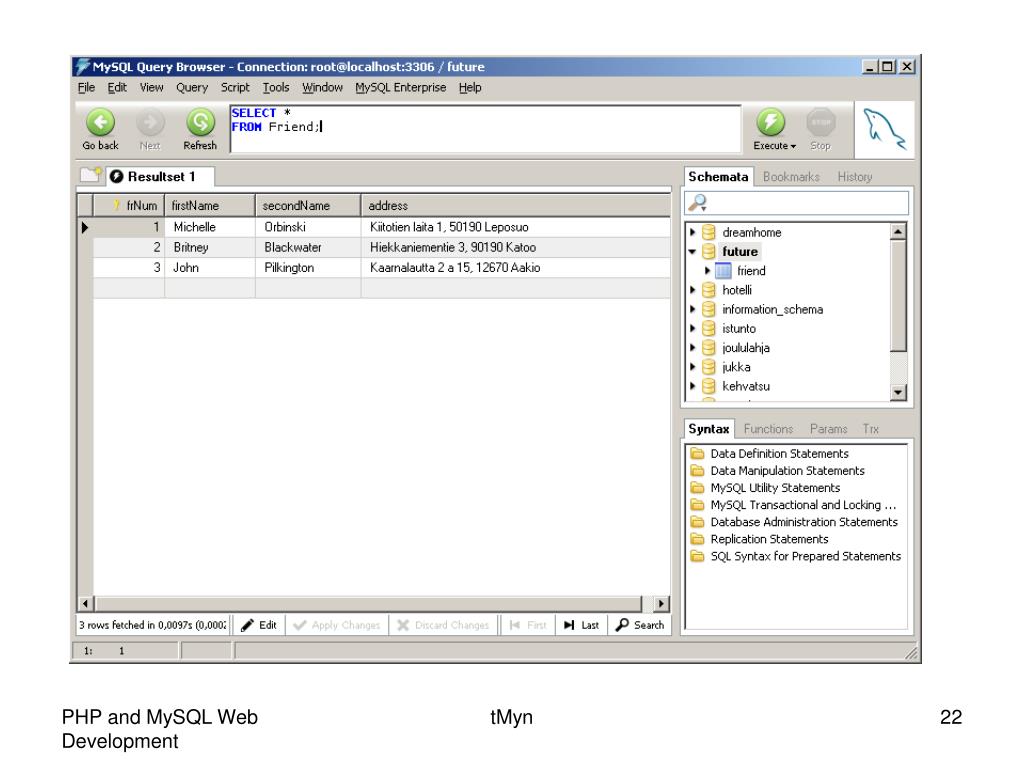Expand the friend table node
This screenshot has width=1024, height=768.
[707, 270]
